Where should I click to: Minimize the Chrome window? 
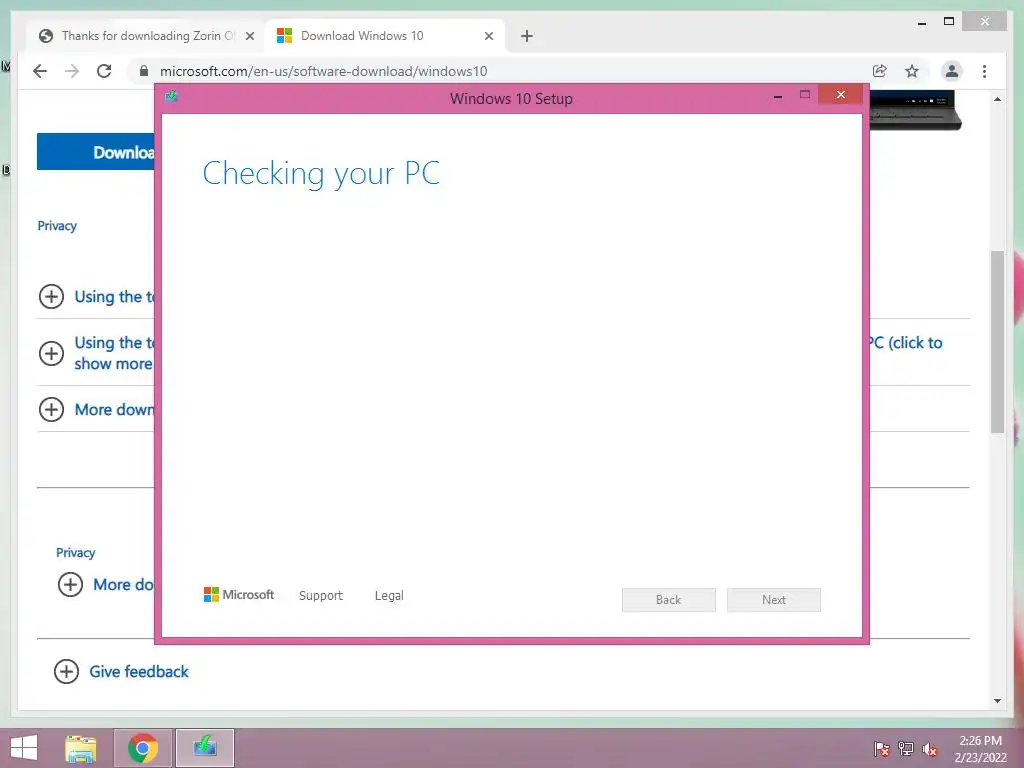click(x=922, y=22)
